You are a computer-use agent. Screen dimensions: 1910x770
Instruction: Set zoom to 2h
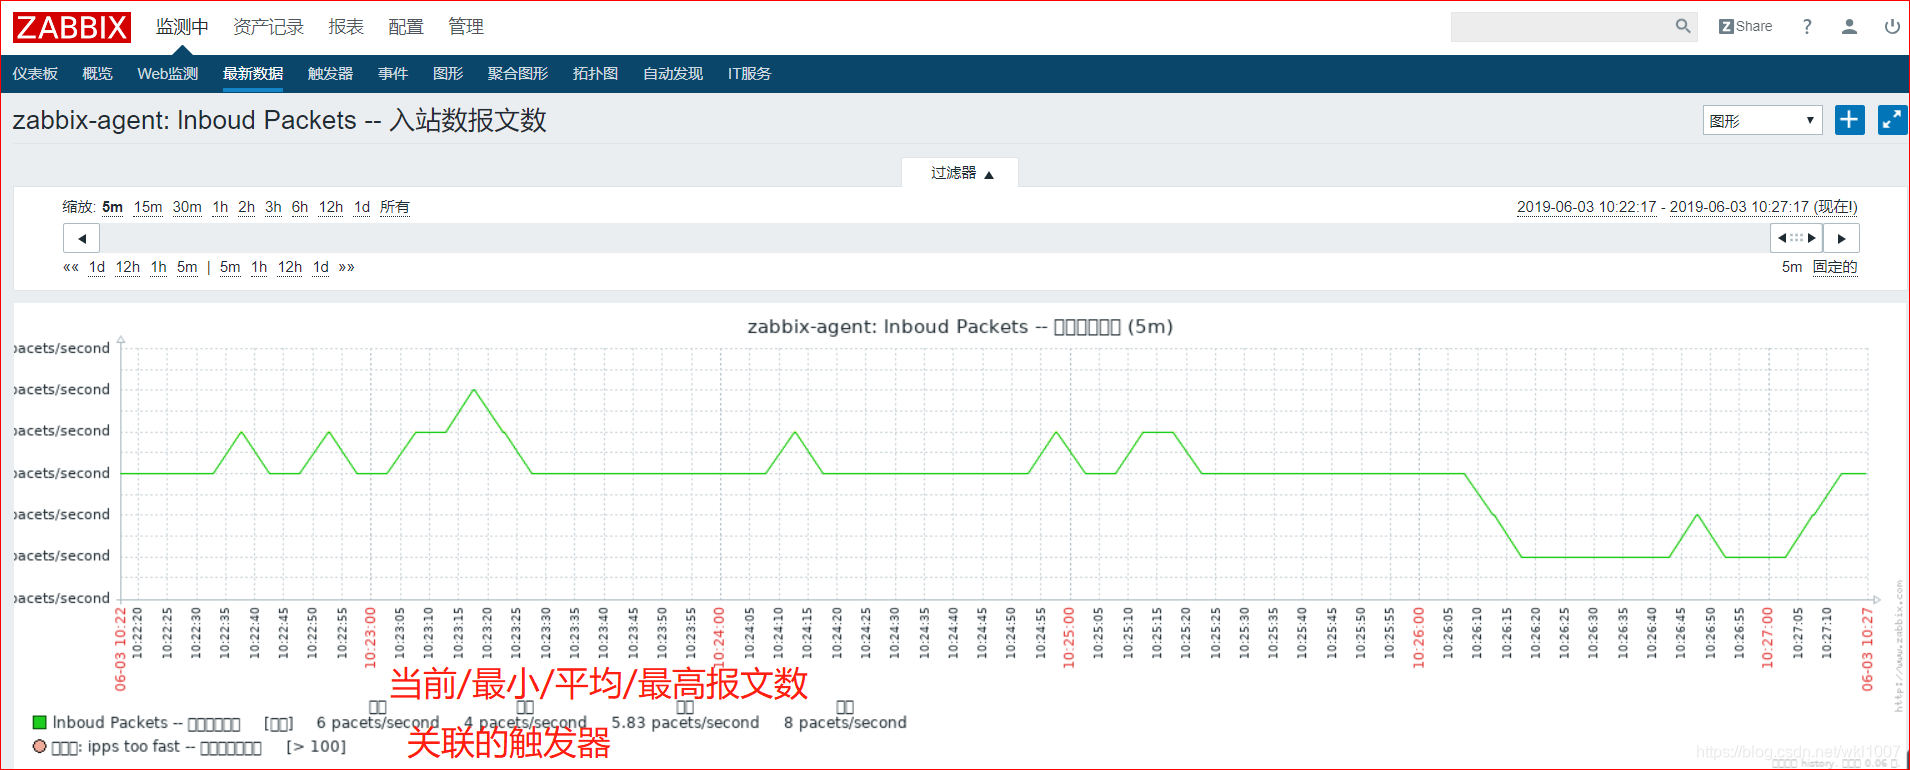click(246, 207)
